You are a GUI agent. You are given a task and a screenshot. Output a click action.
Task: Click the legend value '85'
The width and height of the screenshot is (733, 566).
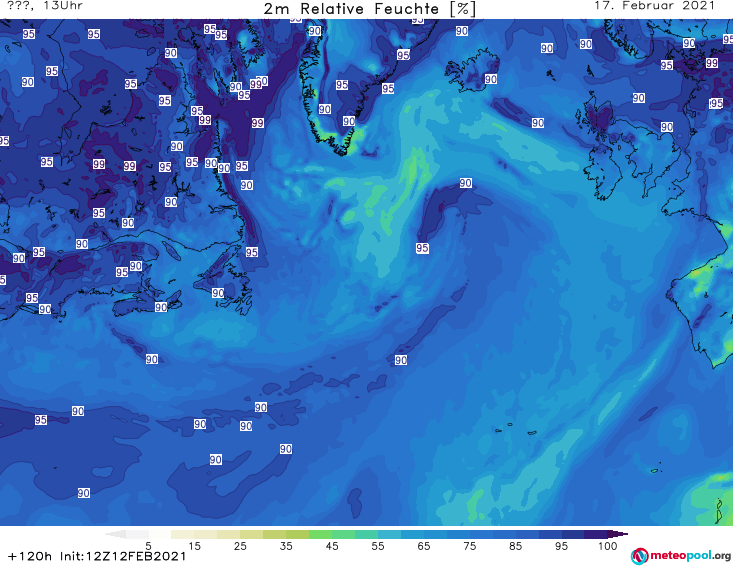pos(515,546)
